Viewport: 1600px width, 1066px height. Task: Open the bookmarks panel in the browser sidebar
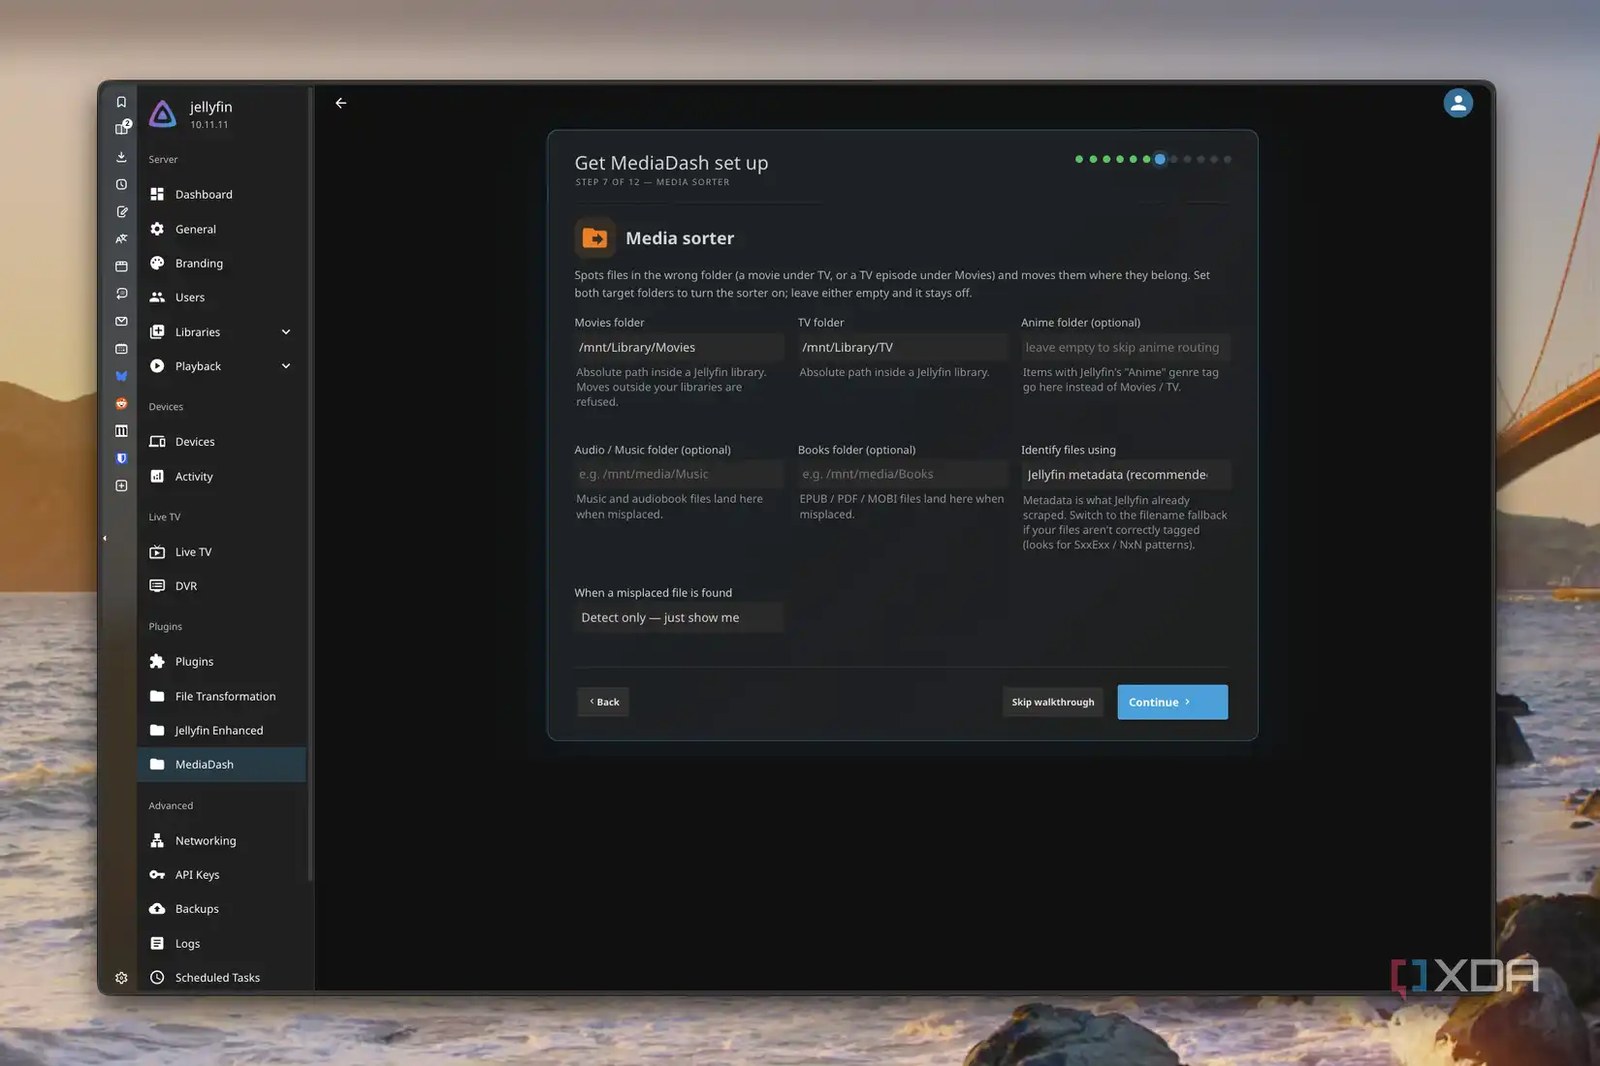(x=121, y=102)
